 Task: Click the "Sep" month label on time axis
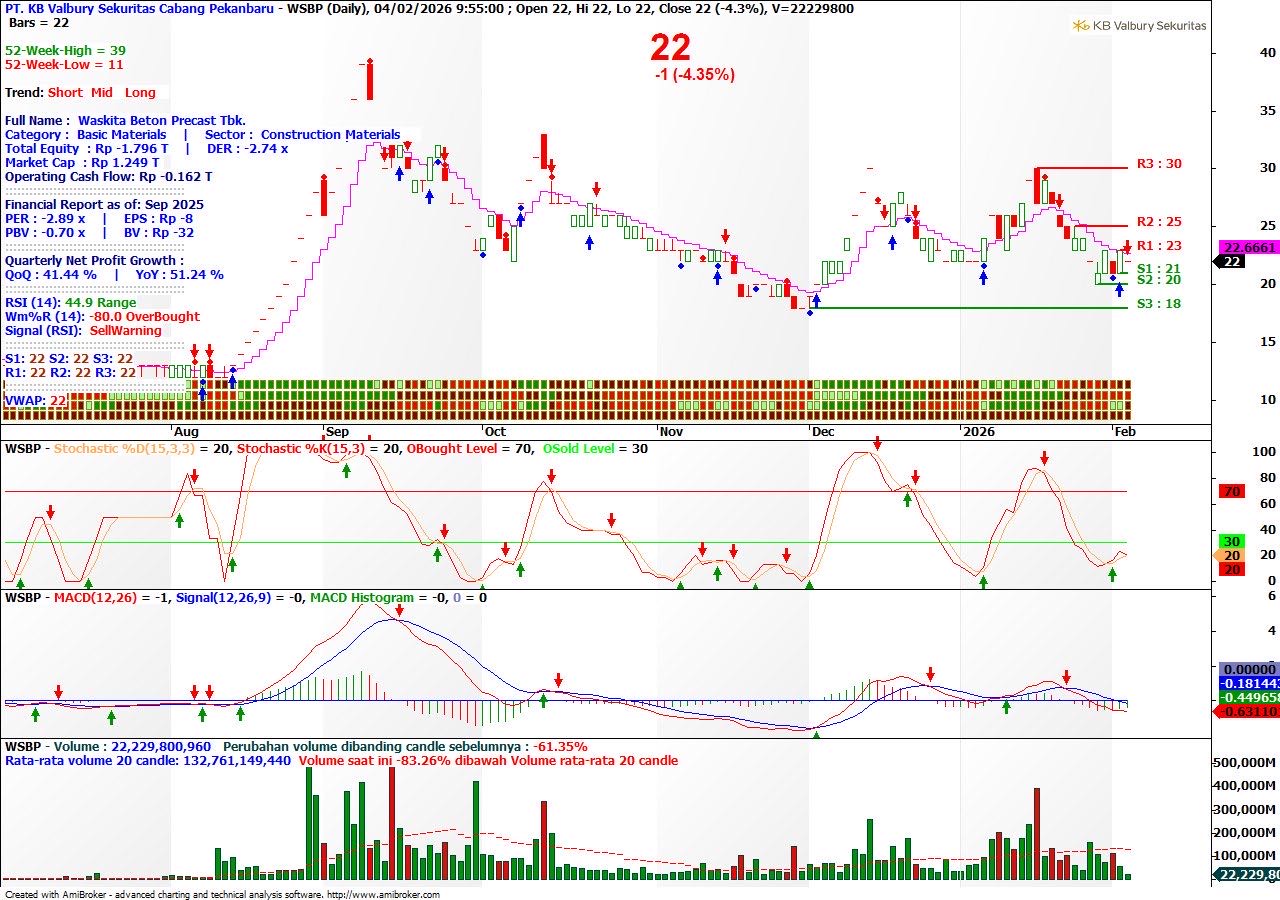[337, 432]
